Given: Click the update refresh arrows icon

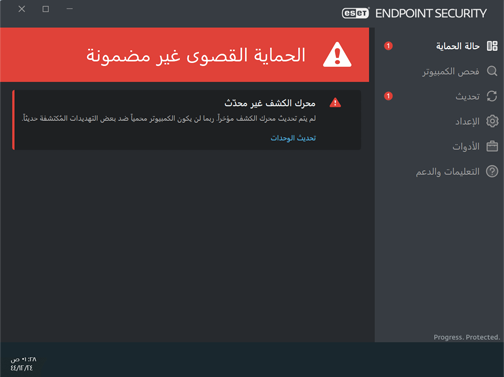Looking at the screenshot, I should [492, 96].
